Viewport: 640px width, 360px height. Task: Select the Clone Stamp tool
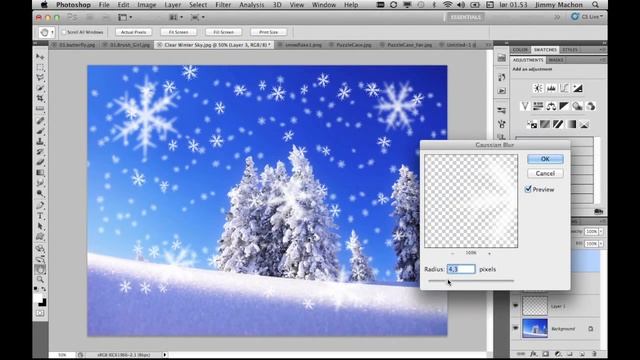pos(40,141)
